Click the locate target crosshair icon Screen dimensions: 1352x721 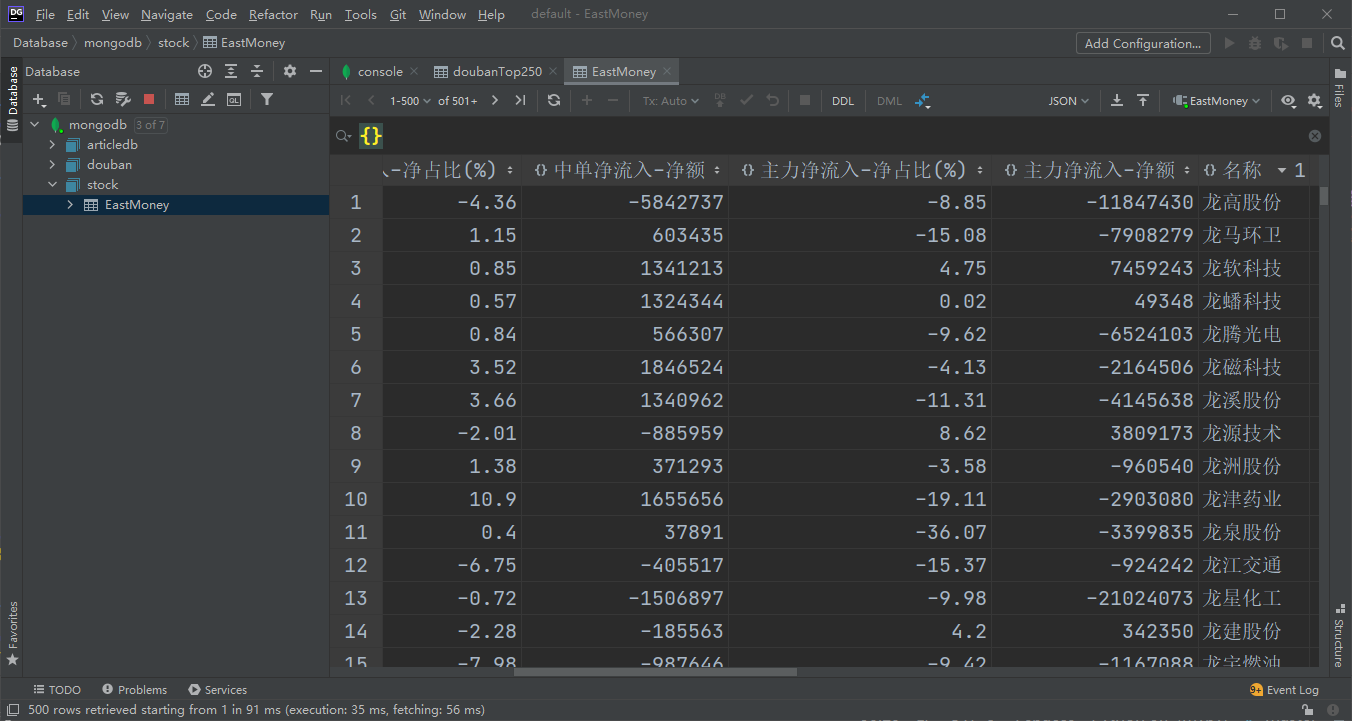click(205, 71)
